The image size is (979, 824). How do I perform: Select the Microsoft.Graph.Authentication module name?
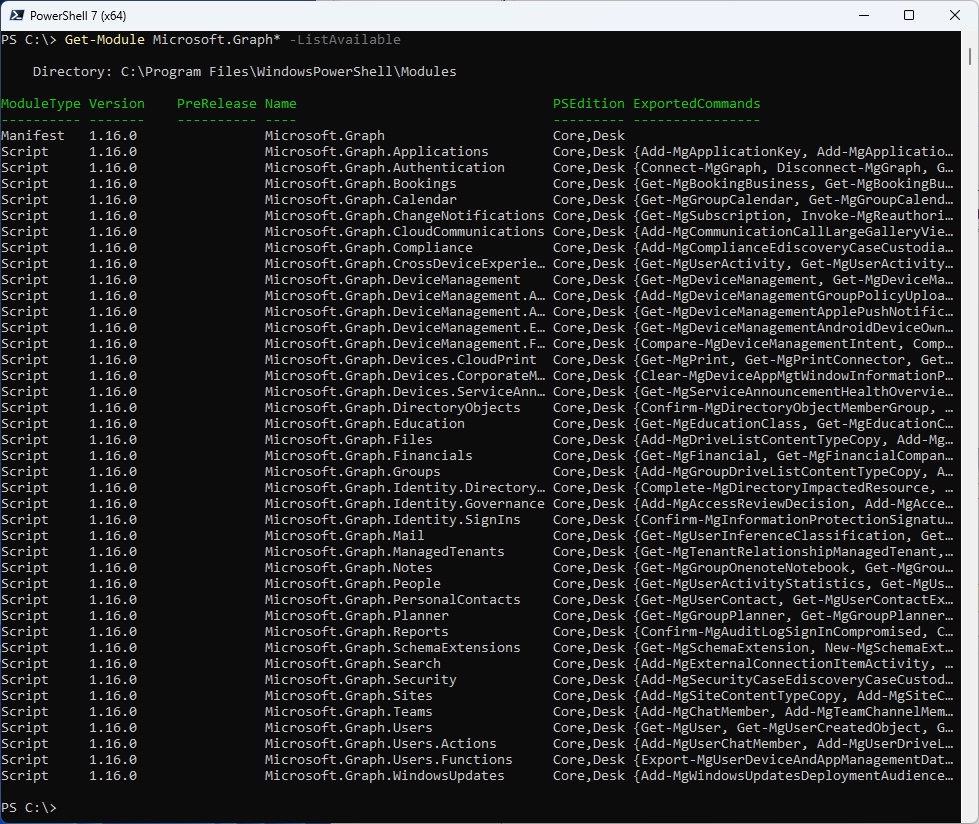tap(385, 168)
